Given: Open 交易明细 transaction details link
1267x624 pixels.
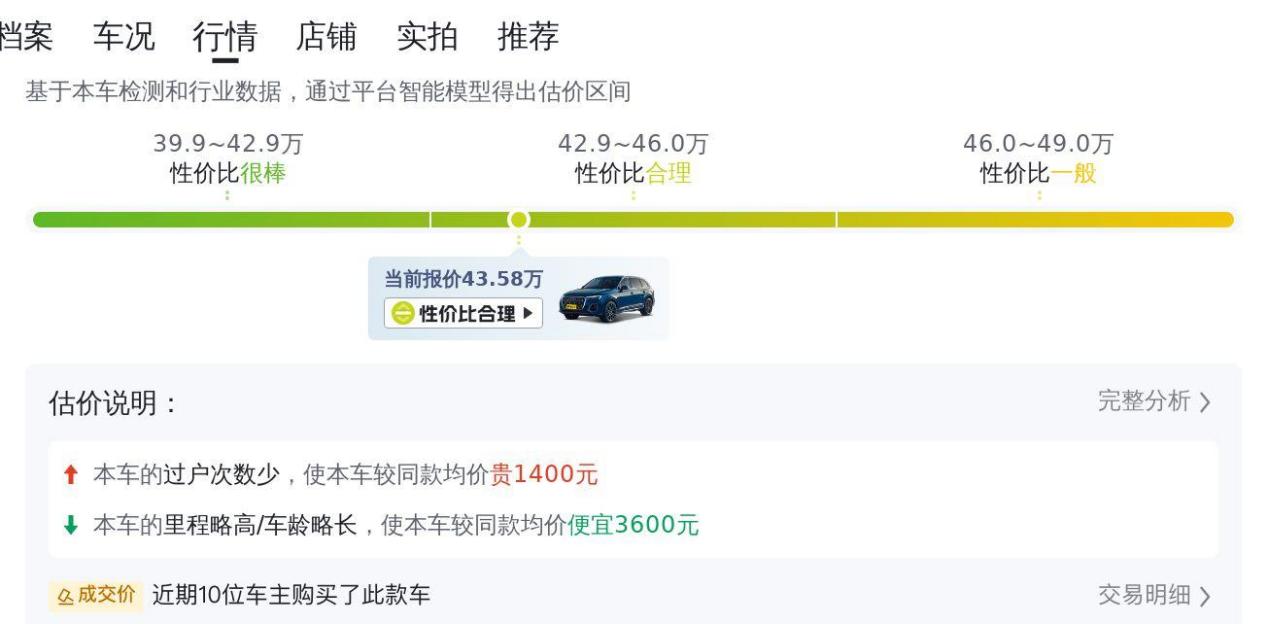Looking at the screenshot, I should click(1144, 596).
